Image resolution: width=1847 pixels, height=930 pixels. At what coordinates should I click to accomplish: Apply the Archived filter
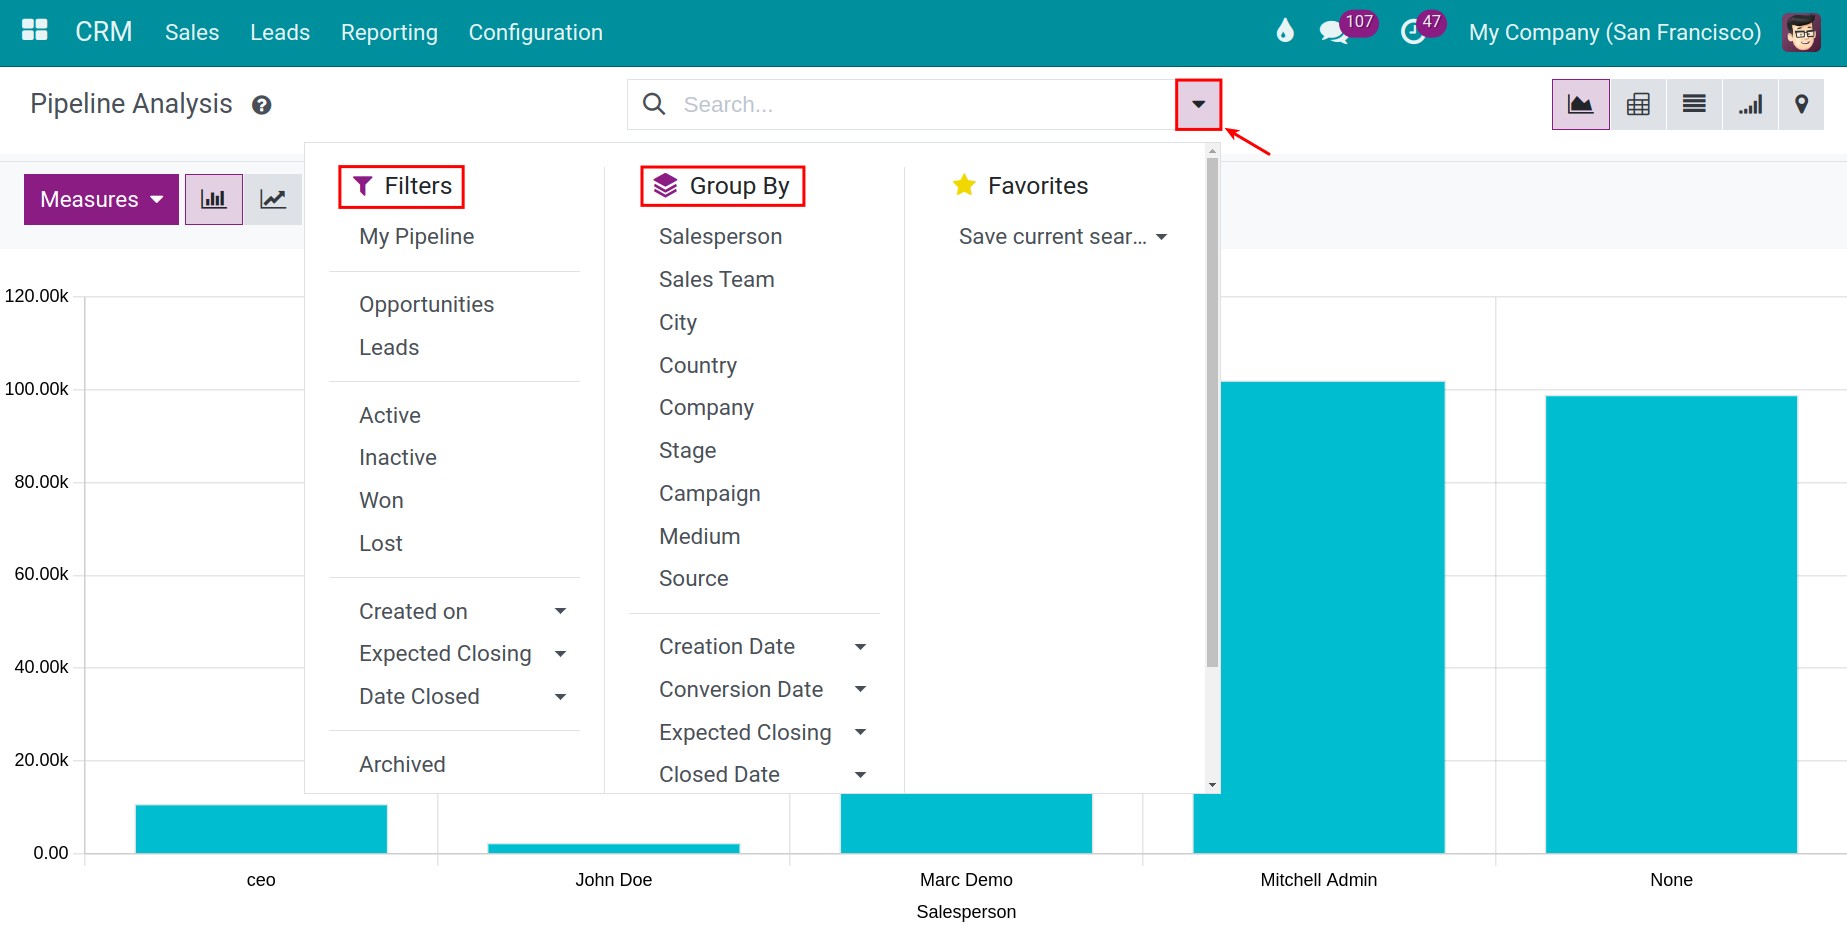point(402,765)
